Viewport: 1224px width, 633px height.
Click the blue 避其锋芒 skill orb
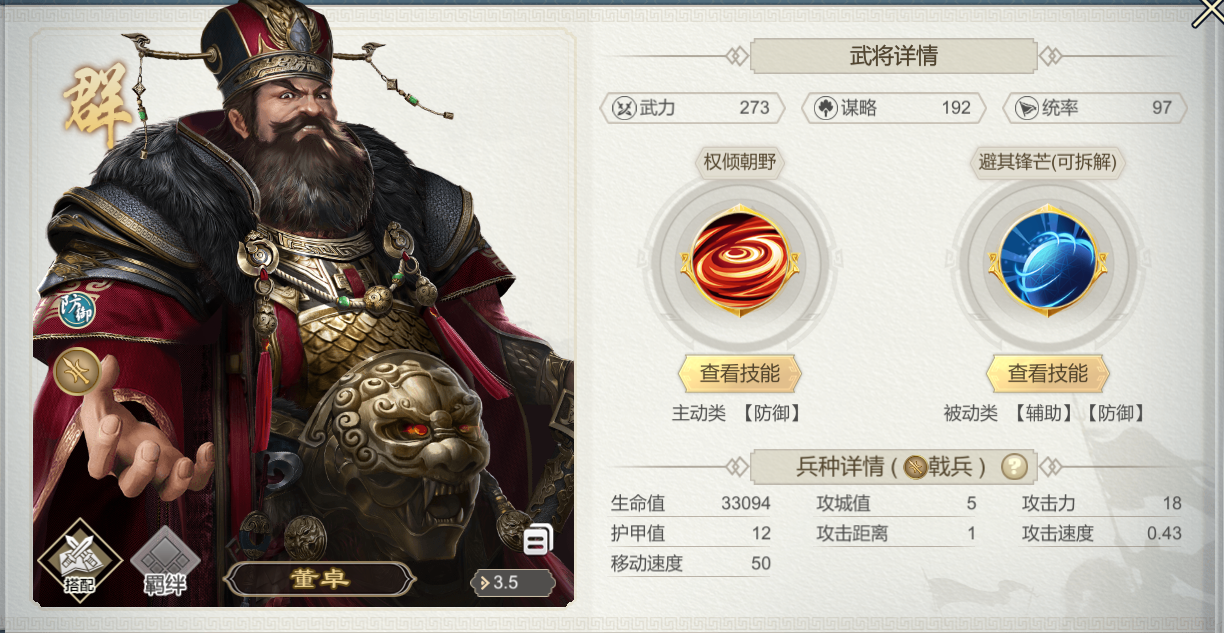tap(1047, 261)
